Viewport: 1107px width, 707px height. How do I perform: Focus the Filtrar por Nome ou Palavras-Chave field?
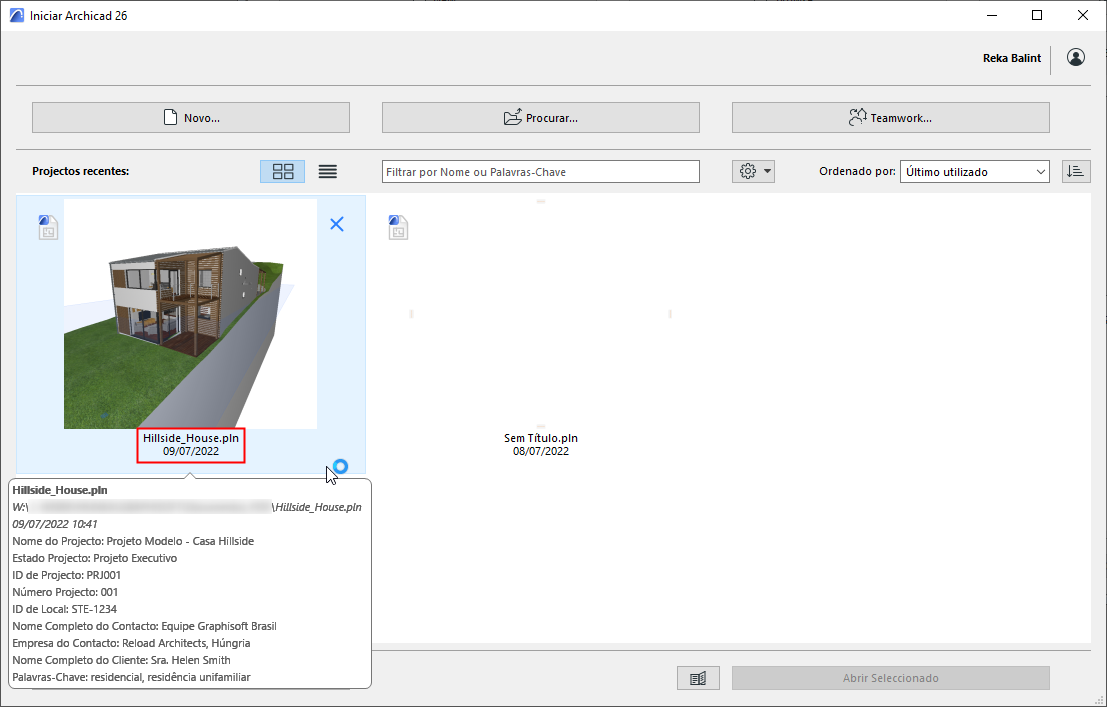coord(541,172)
